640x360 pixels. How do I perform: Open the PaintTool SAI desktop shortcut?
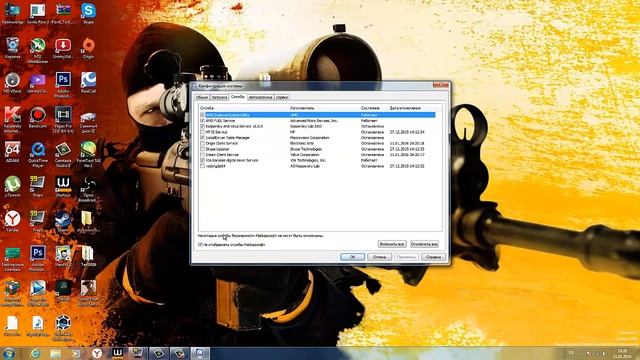(88, 154)
